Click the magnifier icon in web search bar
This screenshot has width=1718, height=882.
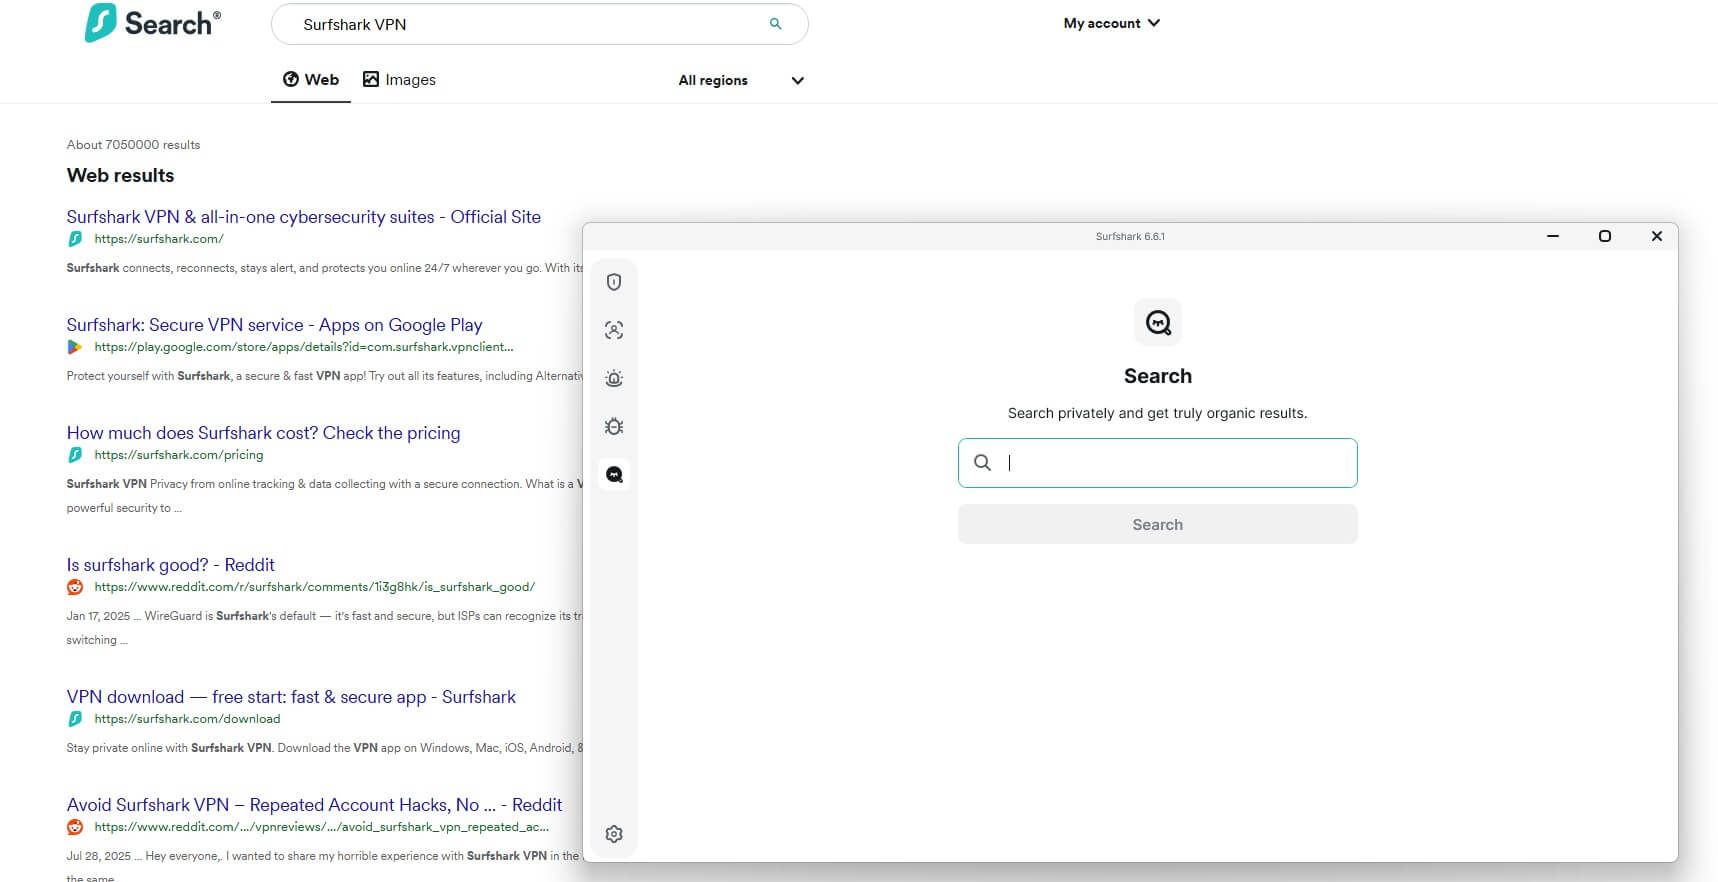775,24
